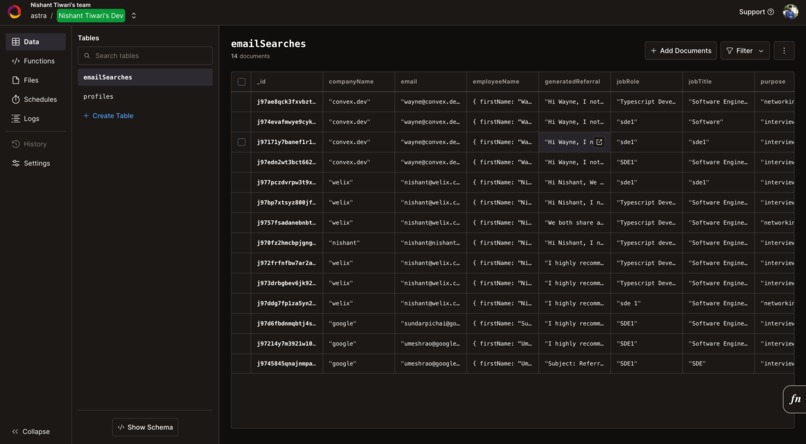Click the employeeName column header
Viewport: 806px width, 444px height.
(502, 82)
